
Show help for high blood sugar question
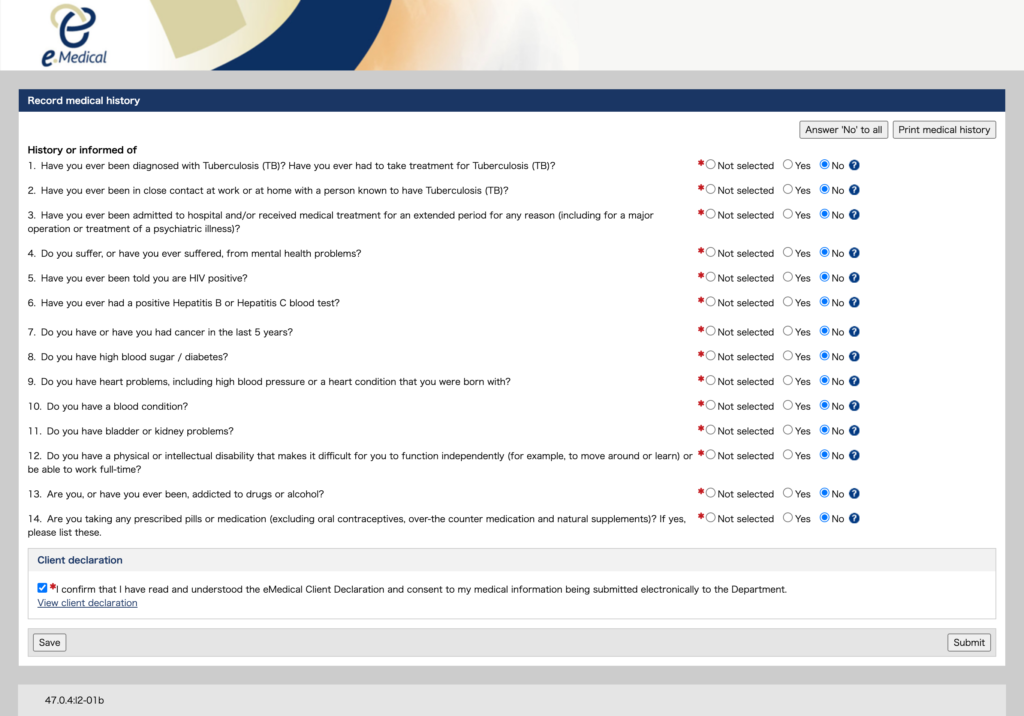[855, 356]
